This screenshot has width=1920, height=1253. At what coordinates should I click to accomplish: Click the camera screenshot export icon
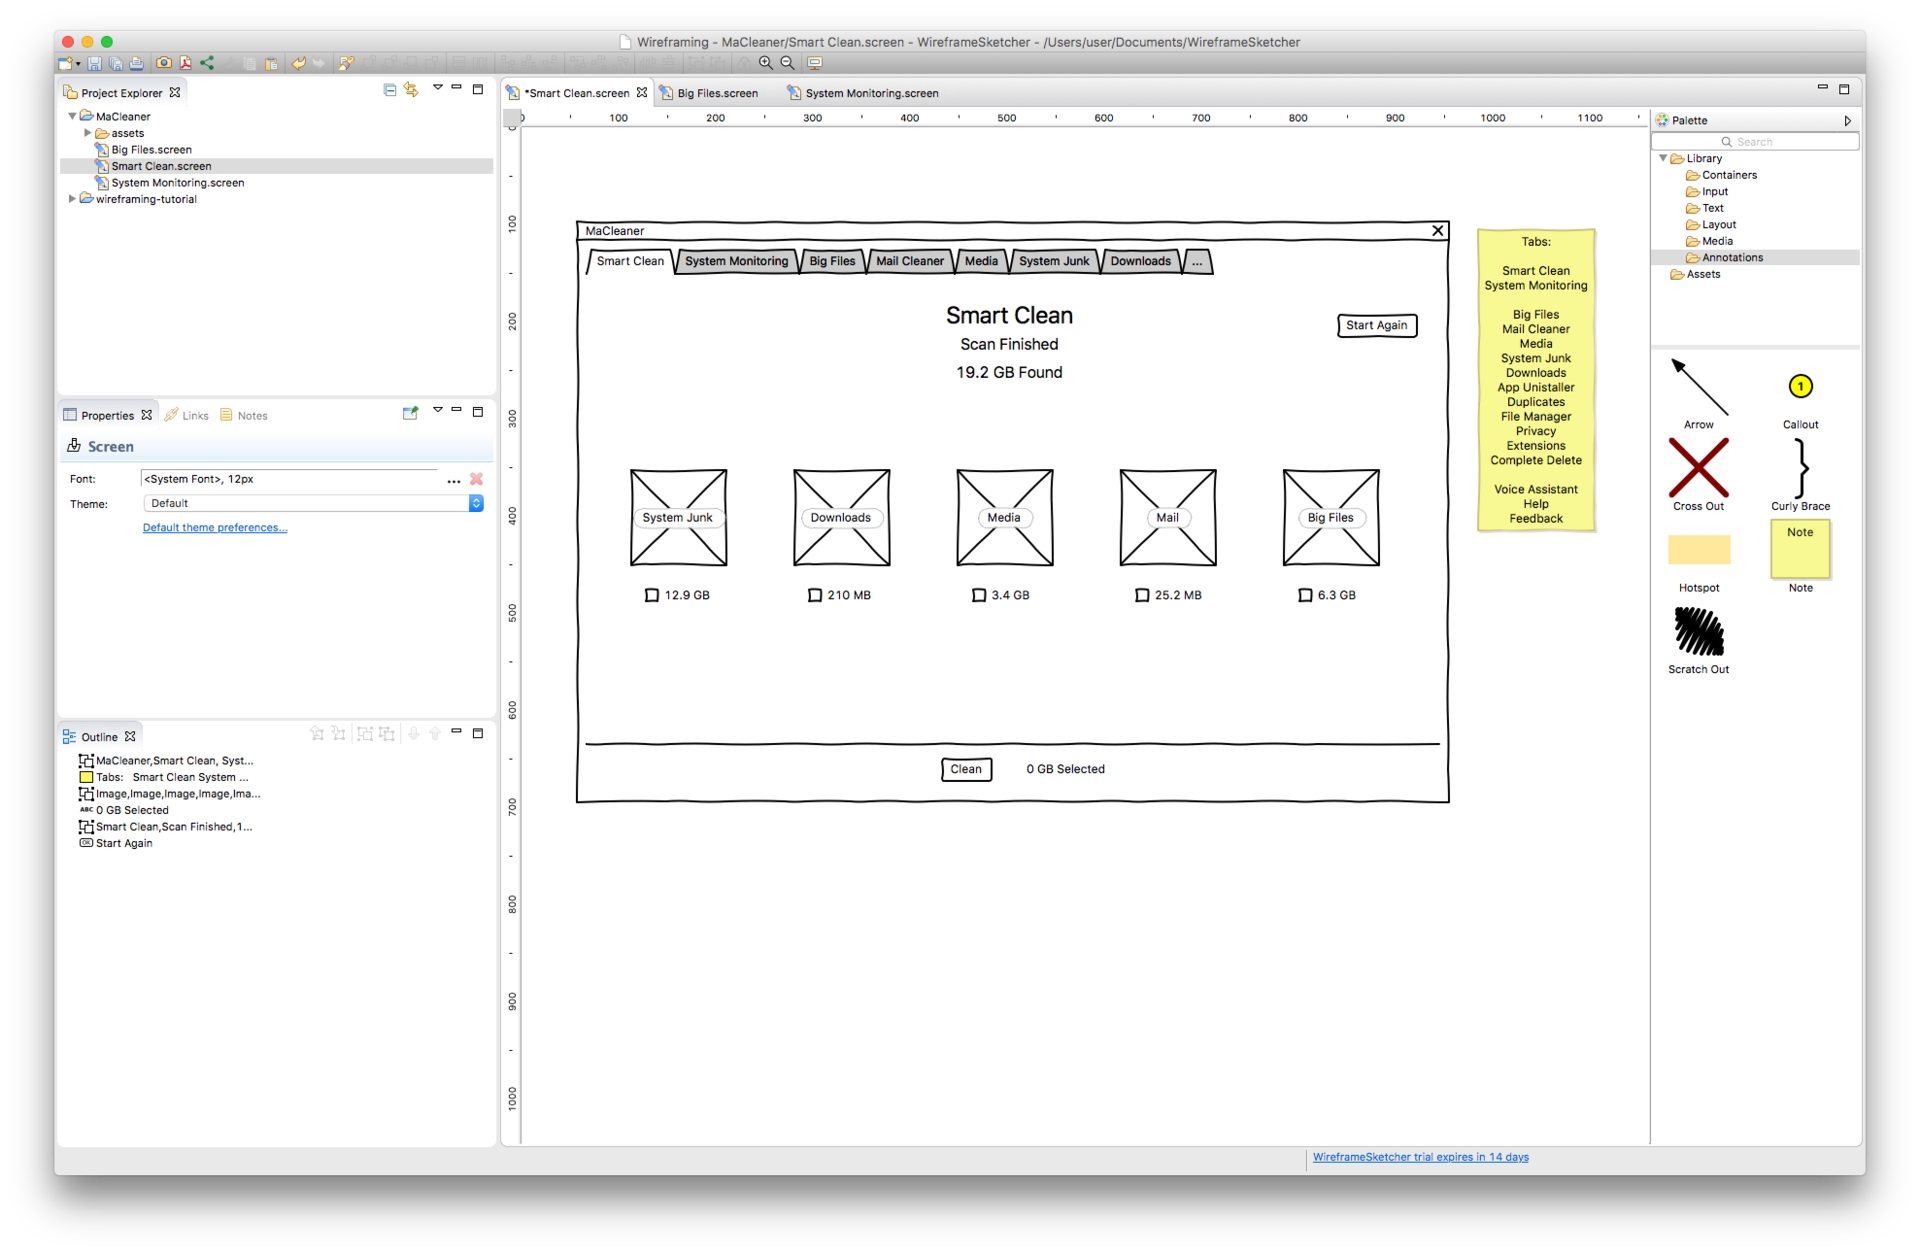click(x=163, y=63)
